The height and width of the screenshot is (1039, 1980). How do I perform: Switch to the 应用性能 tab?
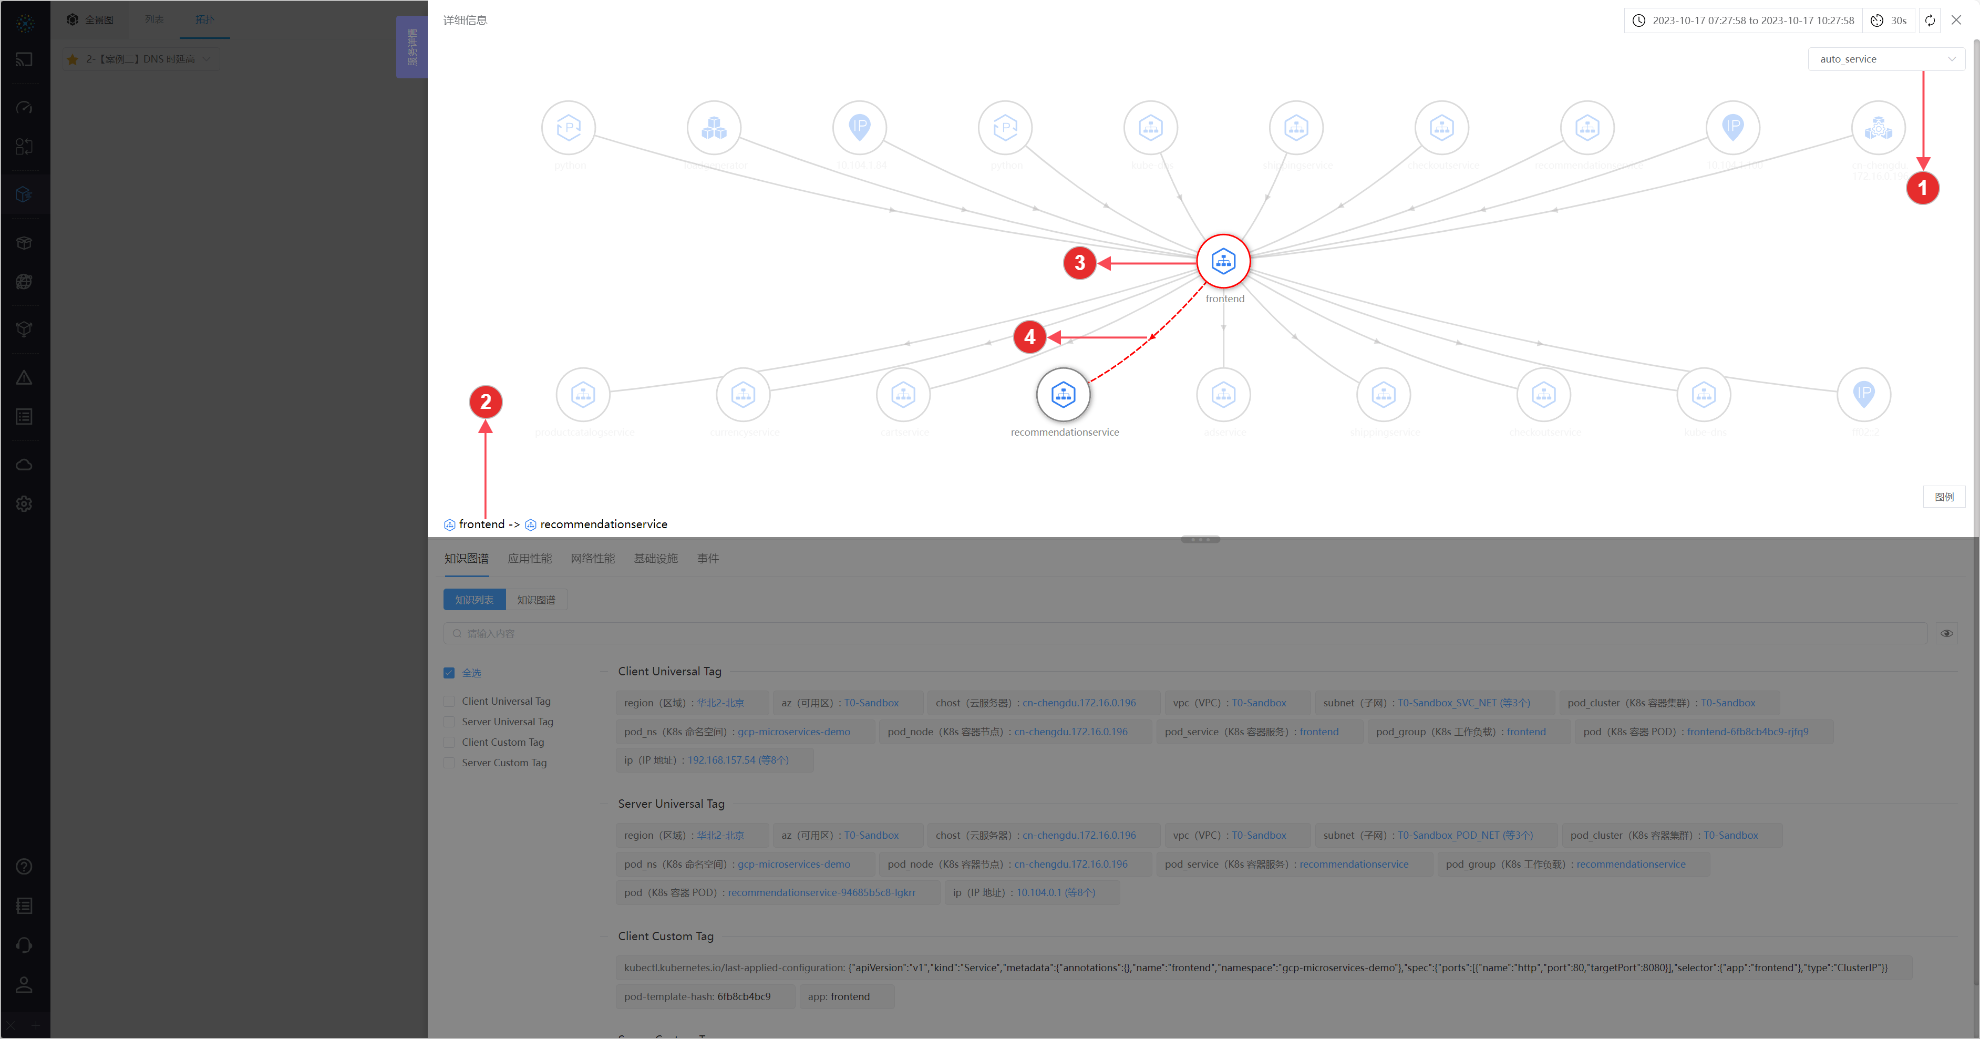point(529,559)
